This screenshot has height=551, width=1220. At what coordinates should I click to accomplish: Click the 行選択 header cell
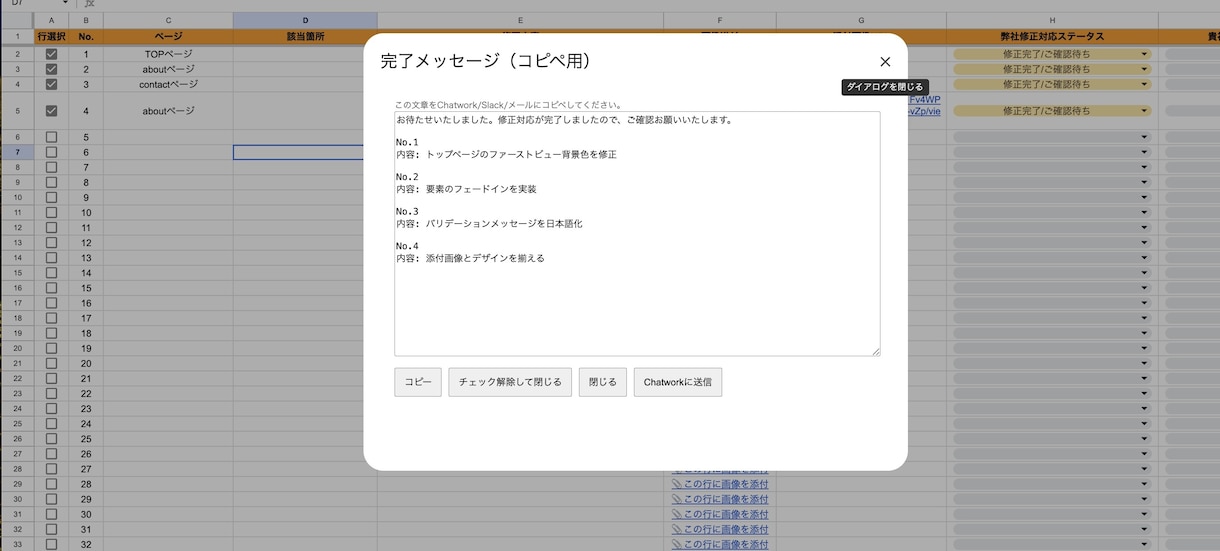[x=51, y=37]
